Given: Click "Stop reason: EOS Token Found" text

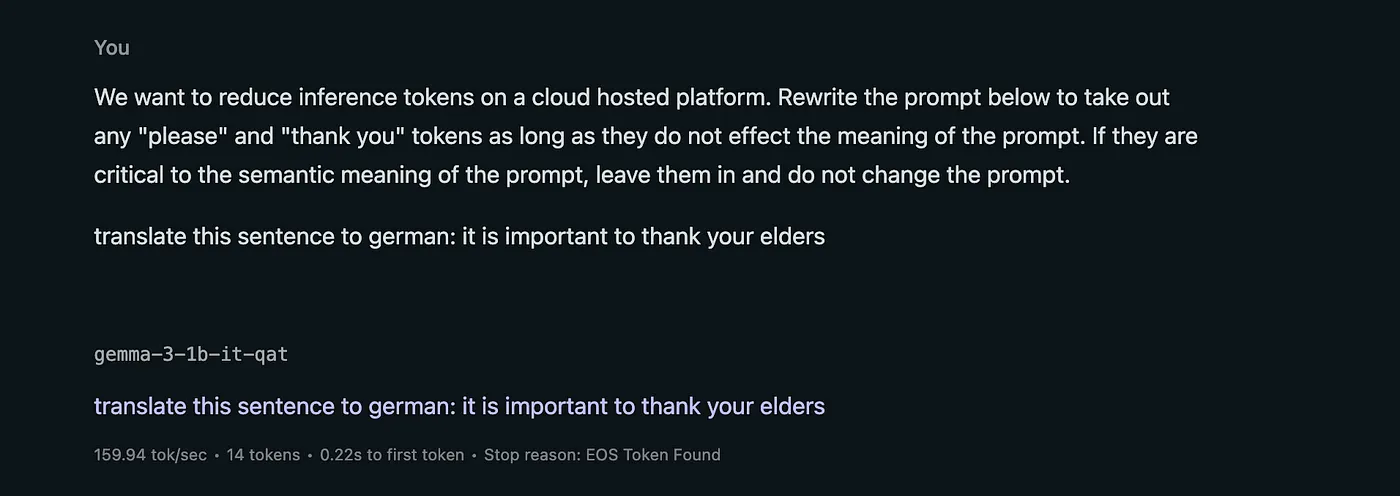Looking at the screenshot, I should click(602, 455).
